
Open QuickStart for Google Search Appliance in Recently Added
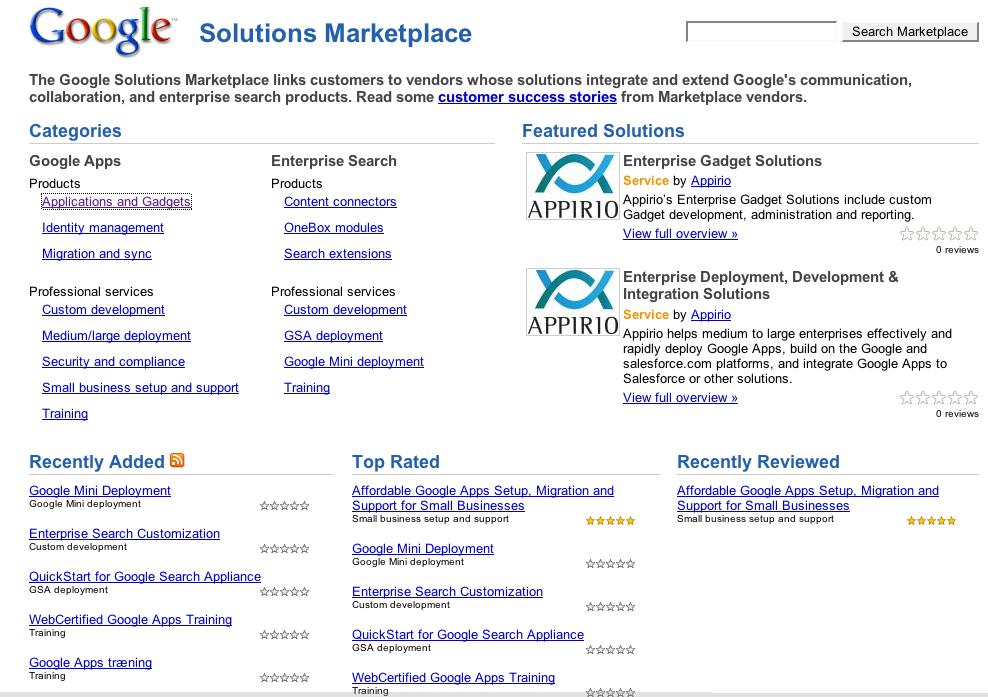(x=145, y=576)
